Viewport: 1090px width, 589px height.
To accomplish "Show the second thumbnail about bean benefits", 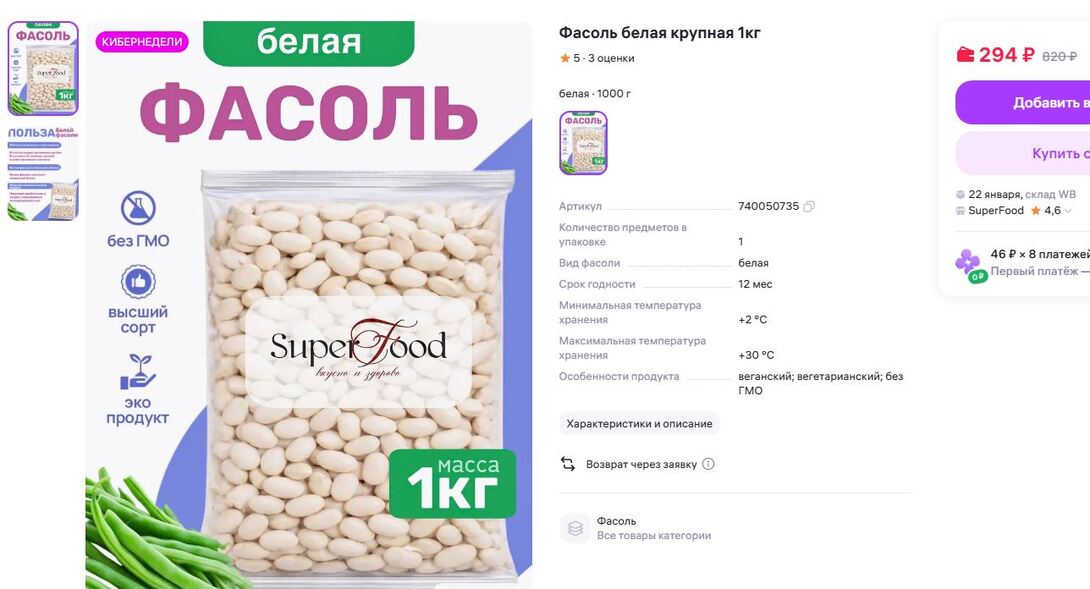I will pyautogui.click(x=43, y=173).
